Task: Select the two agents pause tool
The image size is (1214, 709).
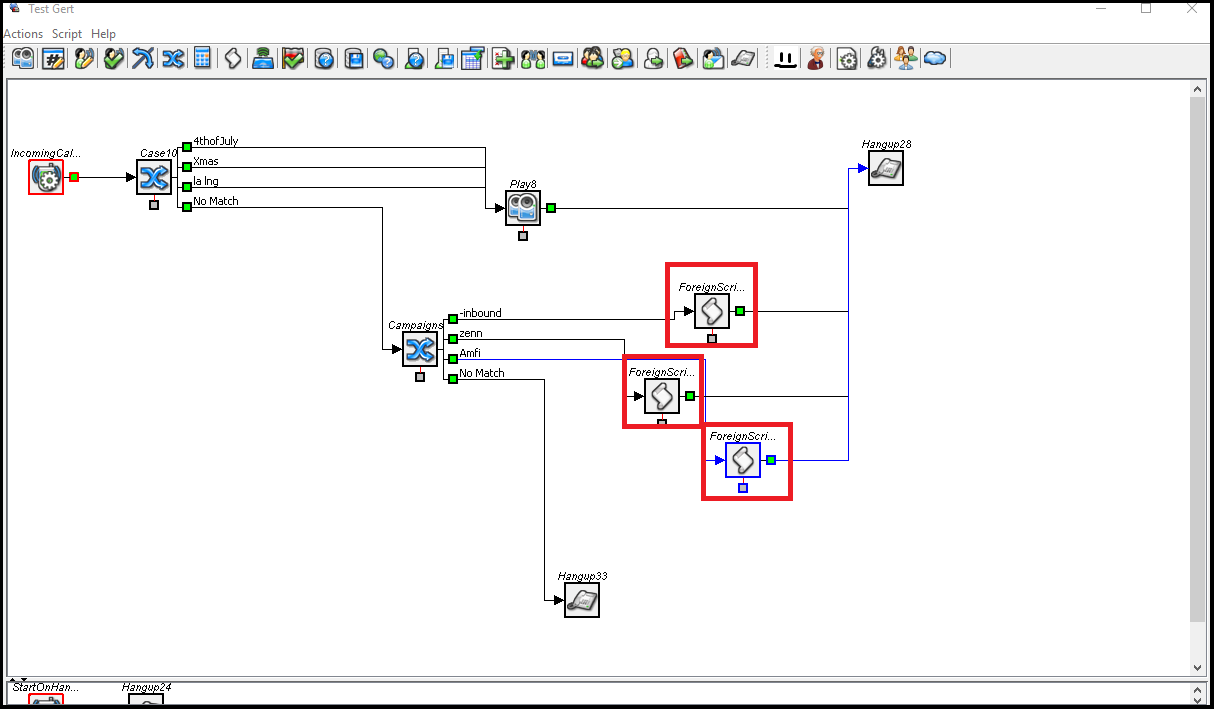Action: (533, 59)
